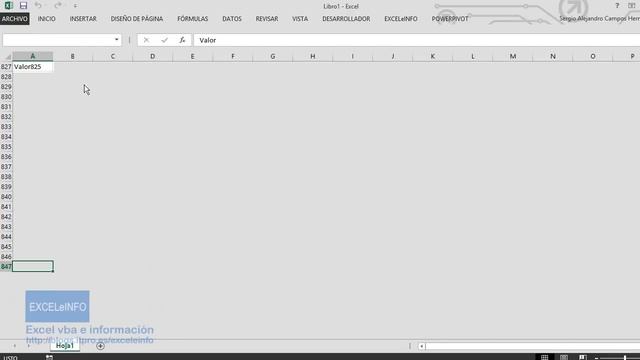Select row 830 header
Viewport: 640px width, 360px height.
click(6, 97)
